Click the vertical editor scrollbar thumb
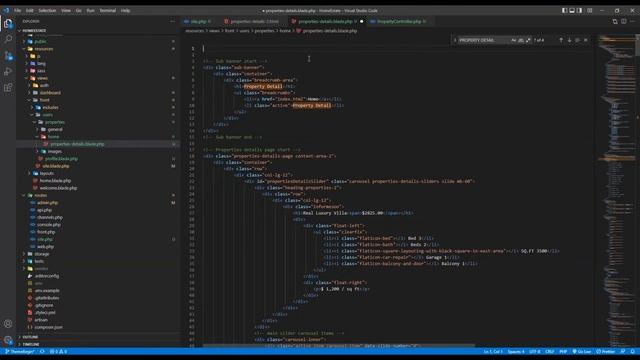Viewport: 640px width, 360px height. [638, 46]
